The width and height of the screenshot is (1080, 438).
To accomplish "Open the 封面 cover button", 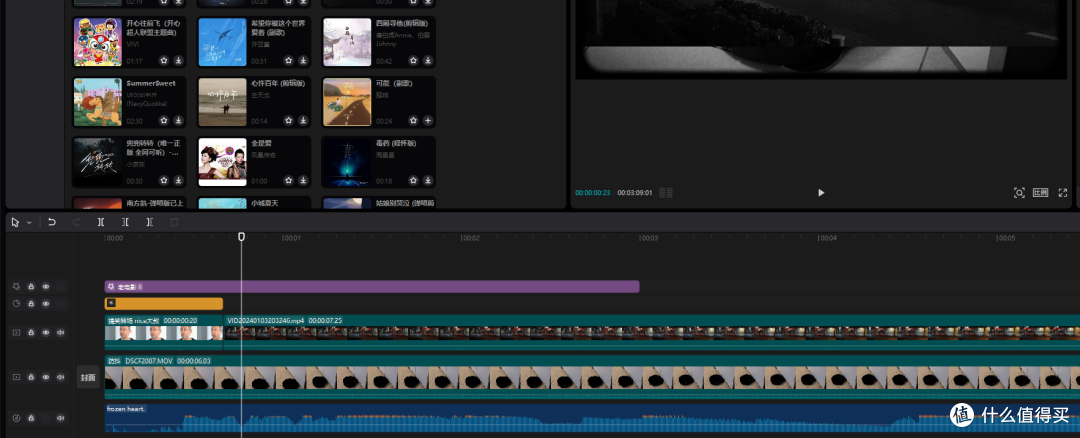I will tap(88, 377).
